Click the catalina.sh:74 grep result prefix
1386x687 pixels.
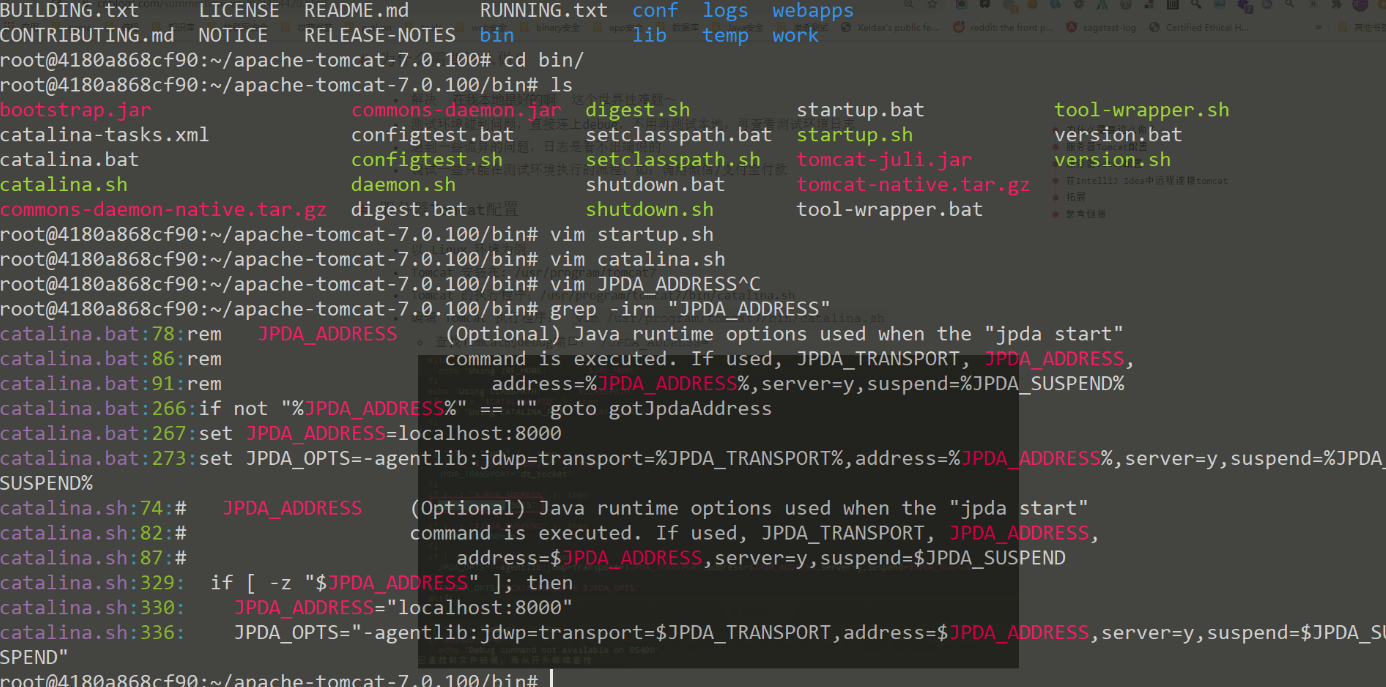click(87, 508)
